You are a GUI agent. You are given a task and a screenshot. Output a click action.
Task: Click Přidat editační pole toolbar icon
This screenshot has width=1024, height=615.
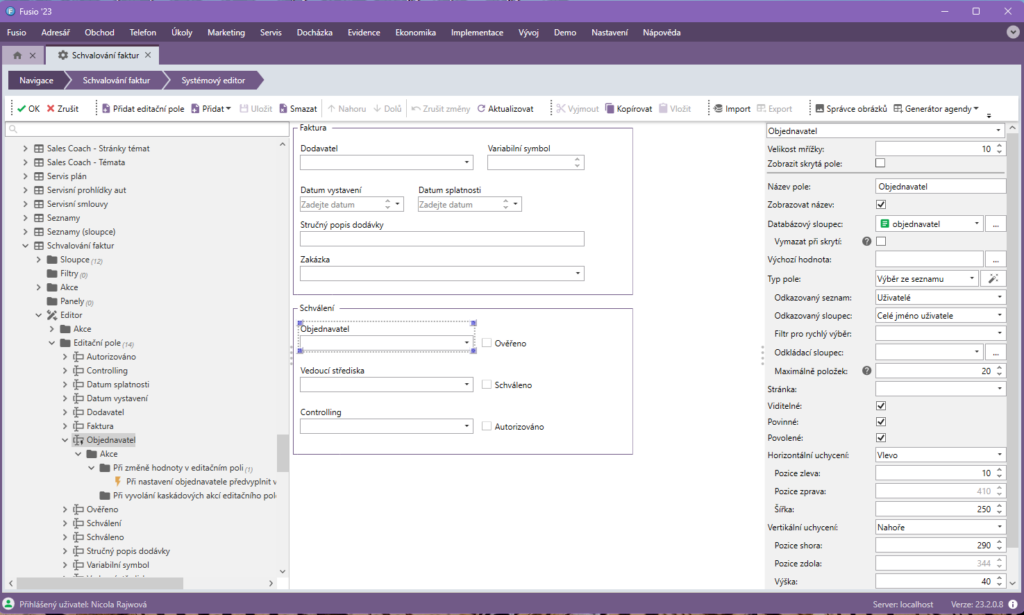pos(106,108)
